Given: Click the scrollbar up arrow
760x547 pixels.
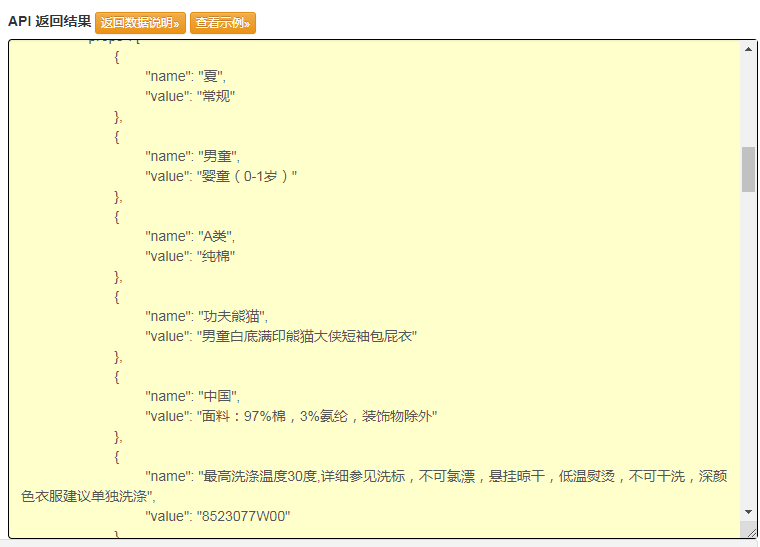Looking at the screenshot, I should click(748, 49).
